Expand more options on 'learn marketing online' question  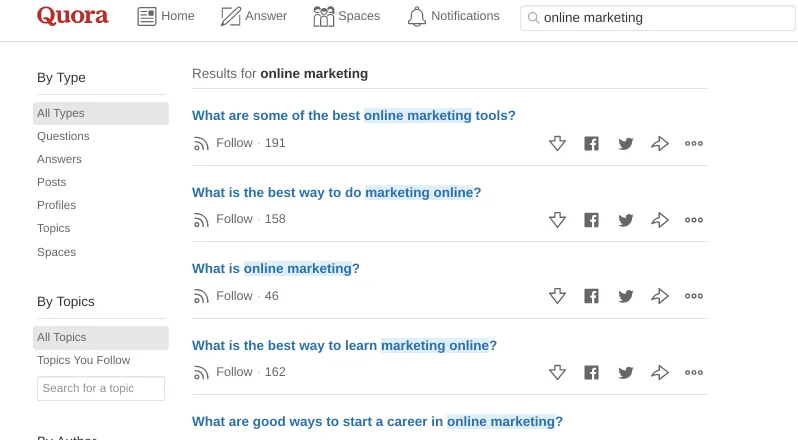click(694, 373)
